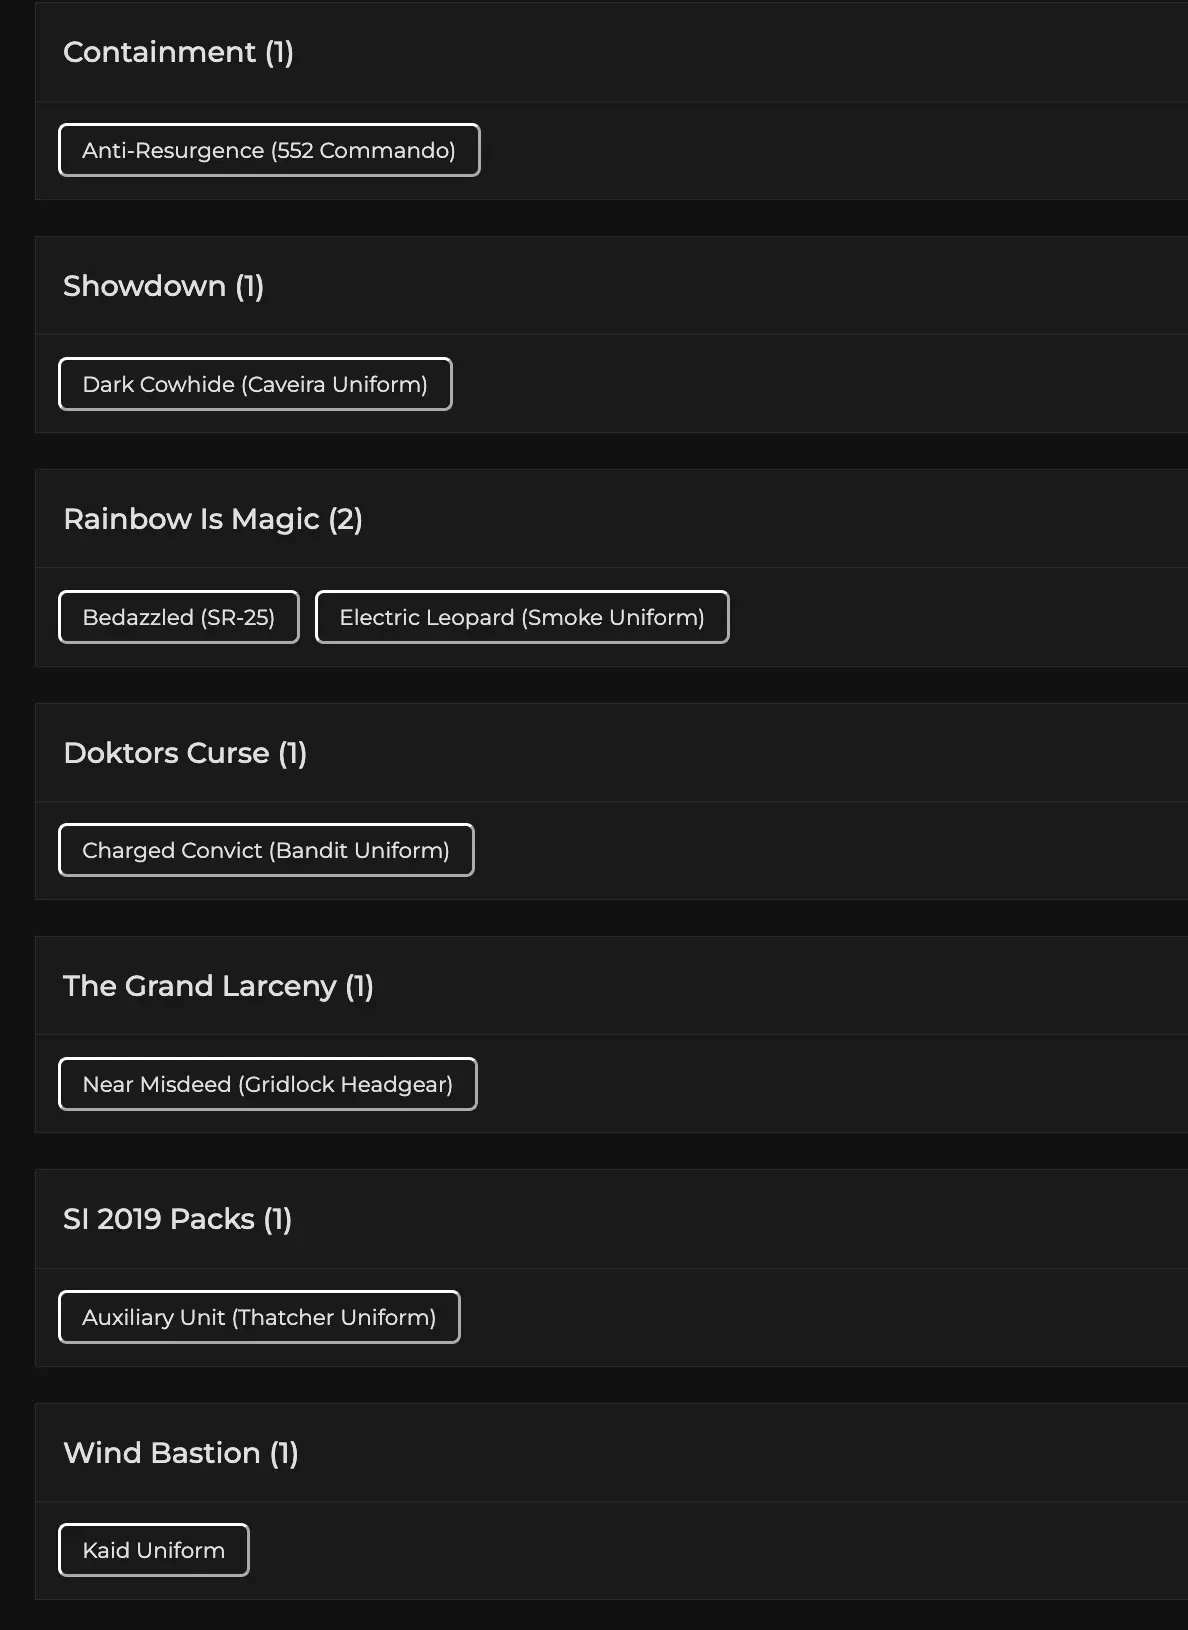The image size is (1188, 1630).
Task: Click the Anti-Resurgence (552 Commando) tag
Action: pos(269,150)
